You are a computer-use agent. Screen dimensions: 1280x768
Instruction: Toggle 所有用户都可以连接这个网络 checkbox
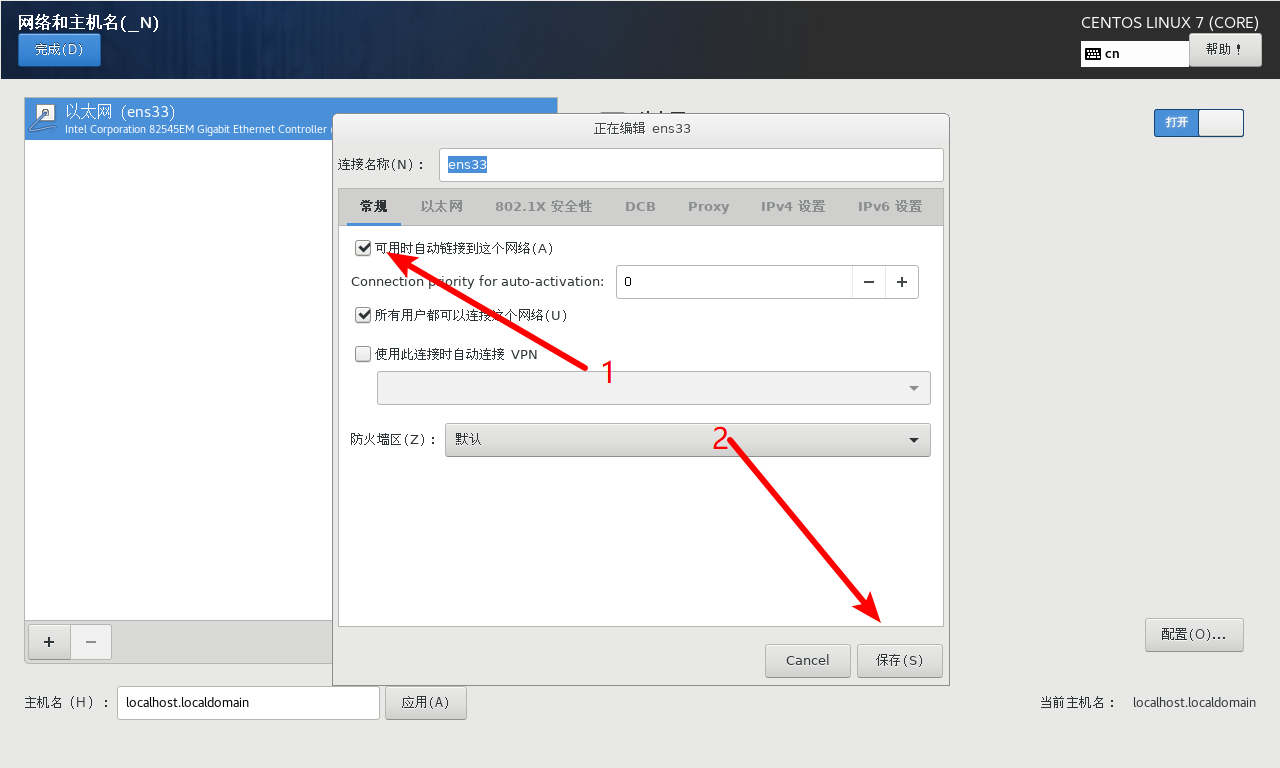pos(363,315)
